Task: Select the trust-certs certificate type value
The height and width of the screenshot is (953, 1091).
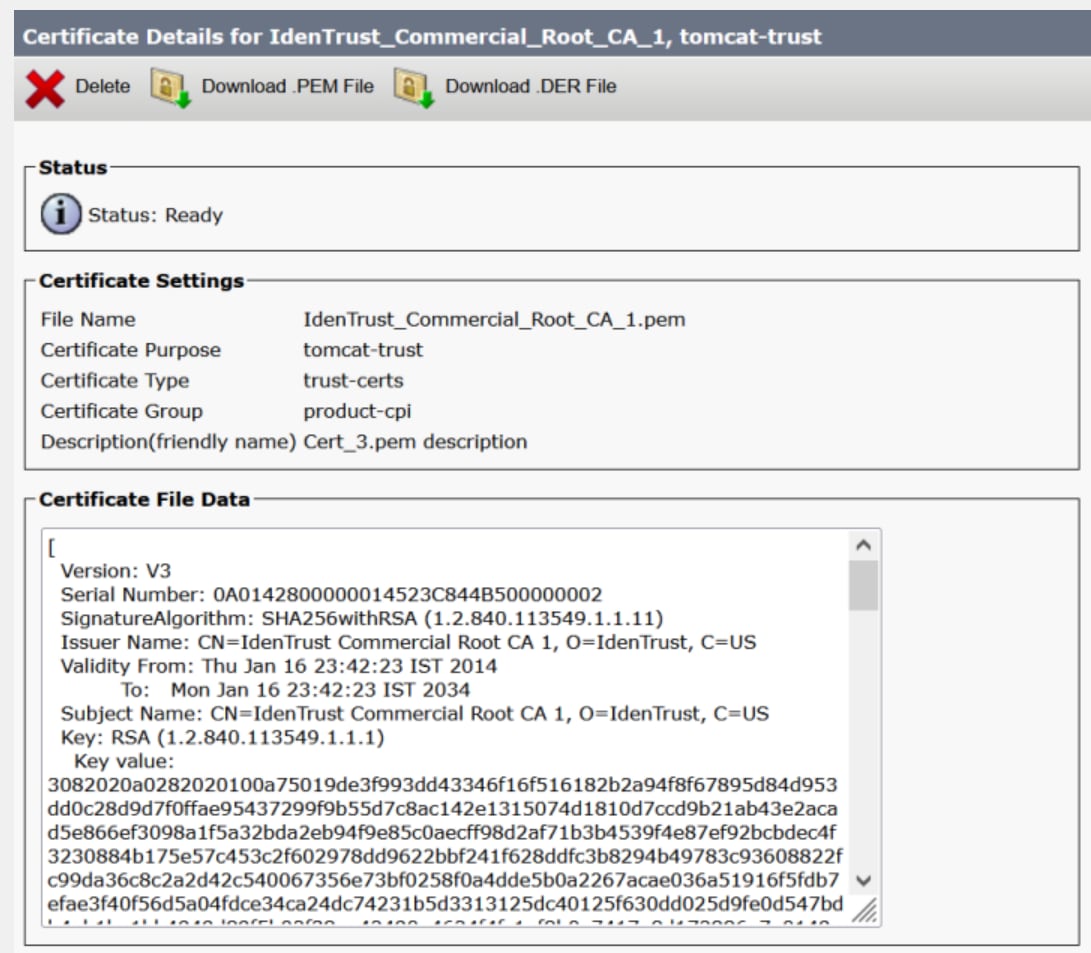Action: click(353, 381)
